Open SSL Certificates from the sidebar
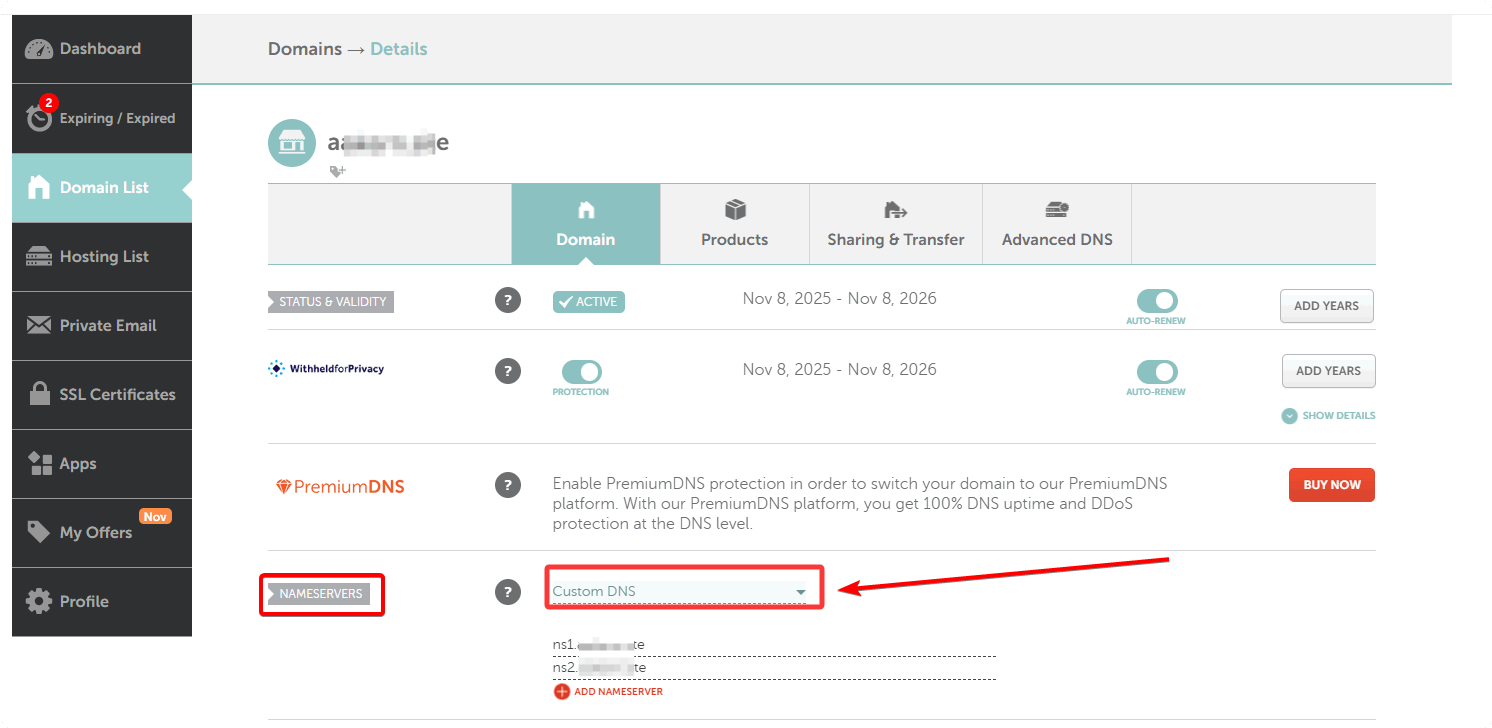The image size is (1492, 728). tap(102, 394)
